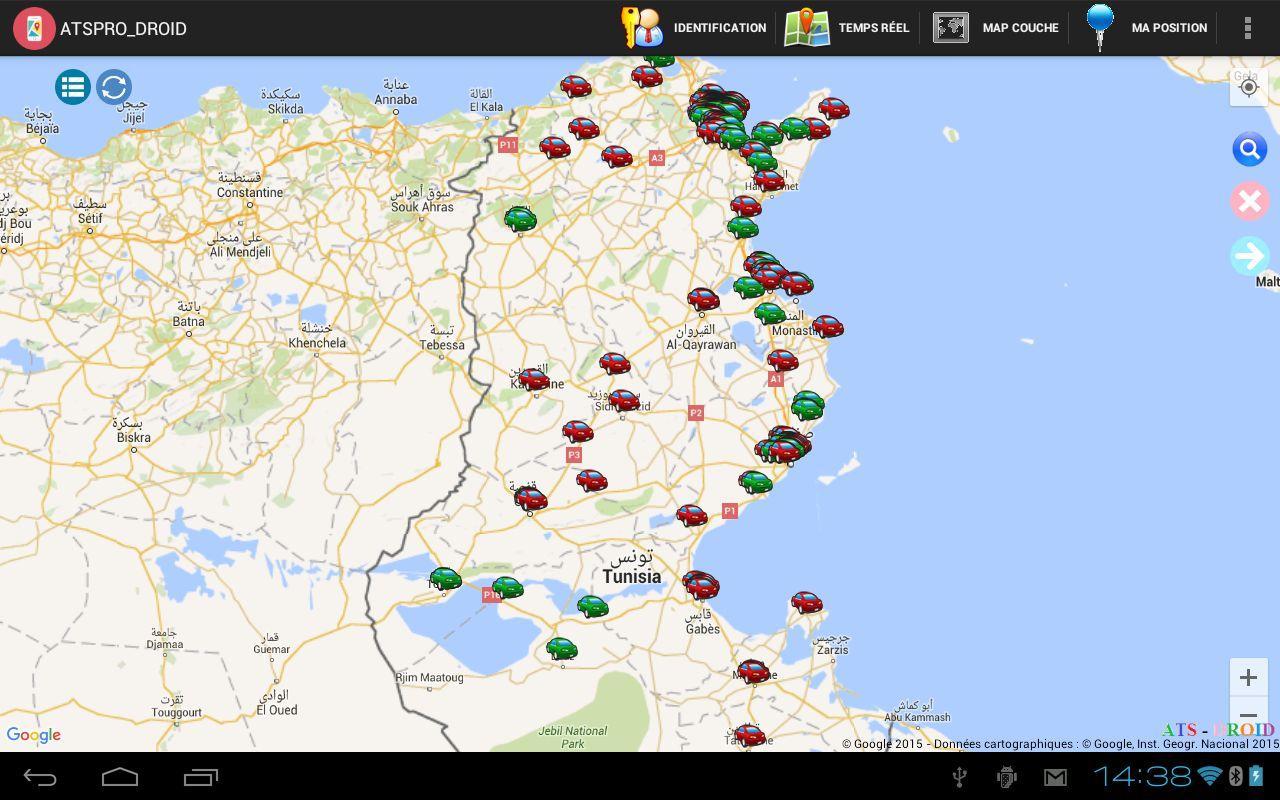
Task: Open Android recent apps button
Action: (200, 777)
